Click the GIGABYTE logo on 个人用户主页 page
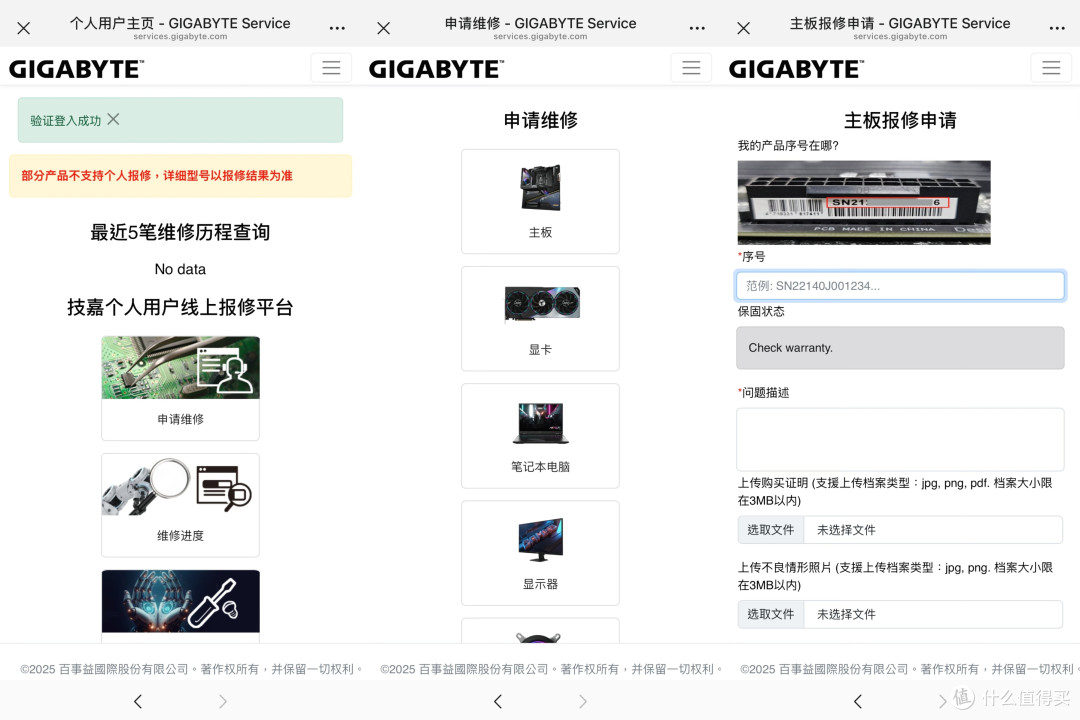Image resolution: width=1080 pixels, height=720 pixels. (x=76, y=69)
